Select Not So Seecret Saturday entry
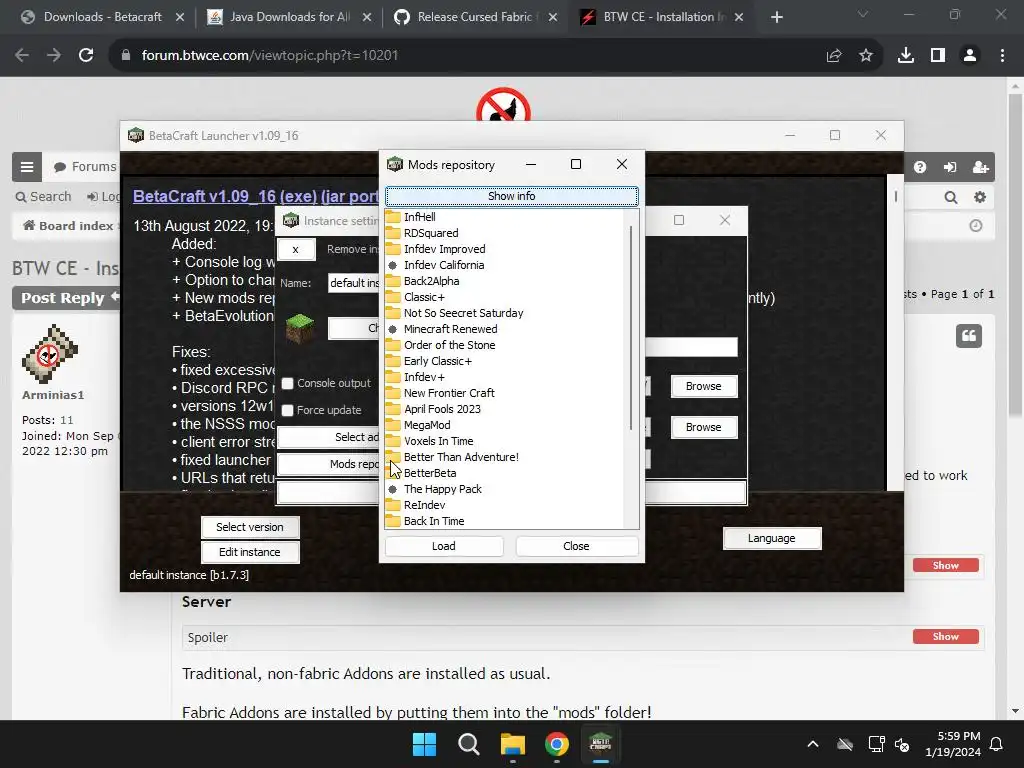 click(463, 313)
